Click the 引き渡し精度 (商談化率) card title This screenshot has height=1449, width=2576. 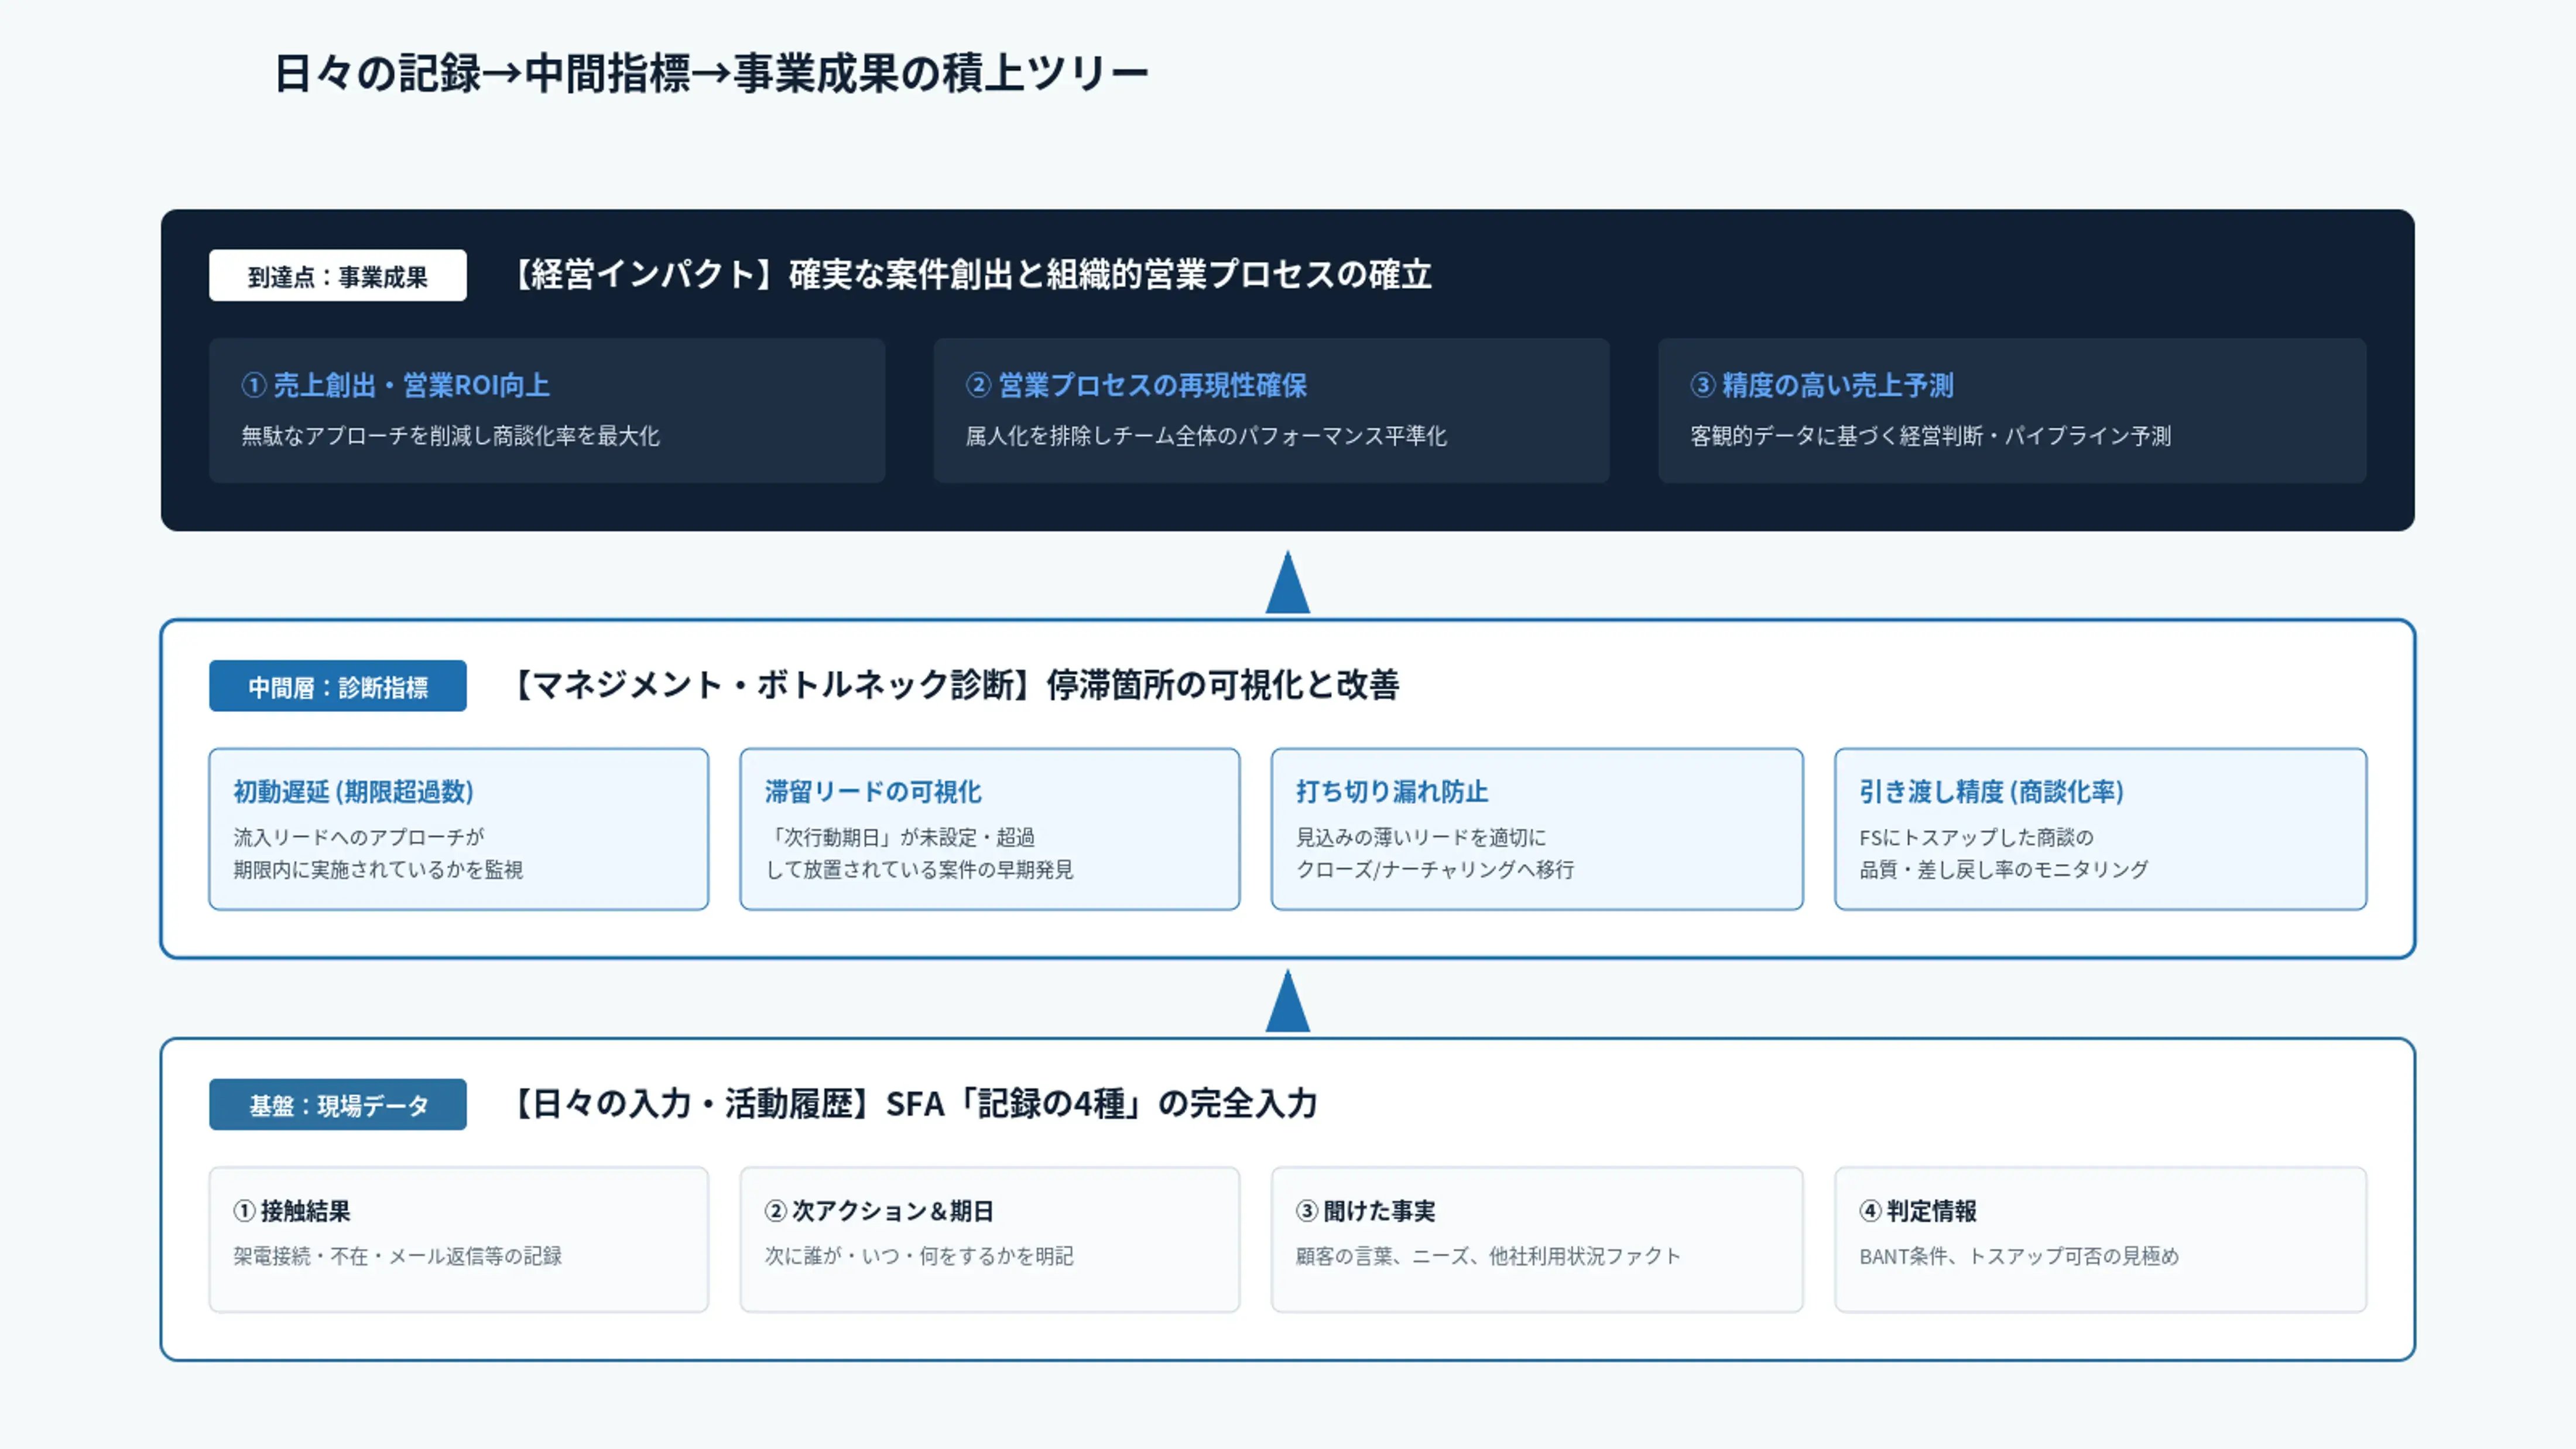point(1991,791)
